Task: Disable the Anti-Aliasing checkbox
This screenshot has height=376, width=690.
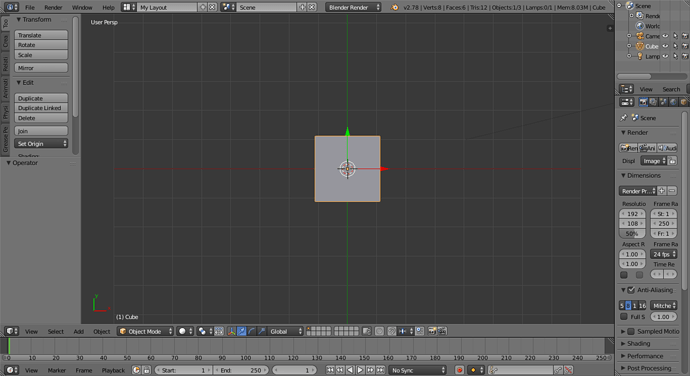Action: point(631,290)
